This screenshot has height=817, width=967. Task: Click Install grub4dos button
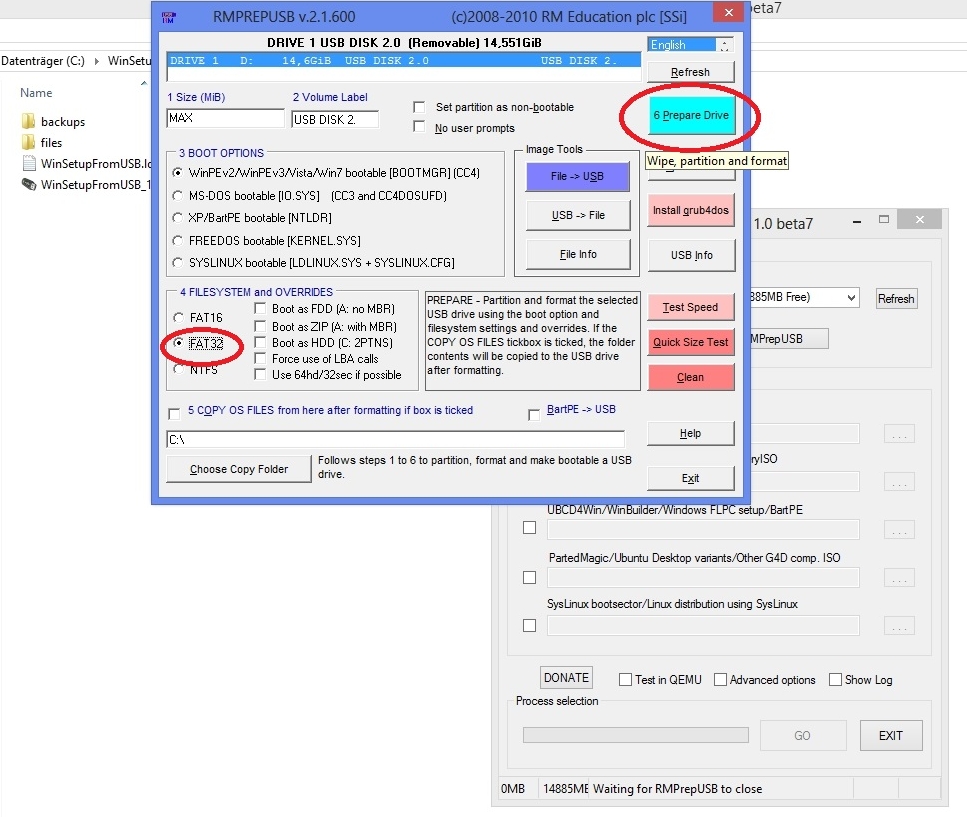pos(691,210)
